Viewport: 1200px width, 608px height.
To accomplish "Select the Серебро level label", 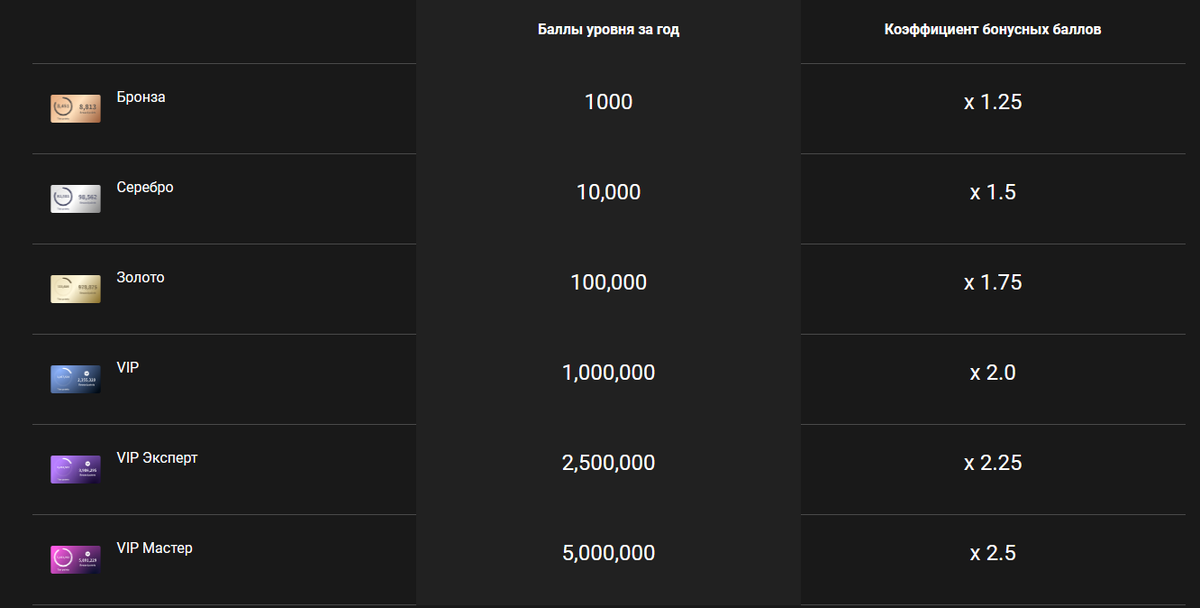I will (x=145, y=187).
